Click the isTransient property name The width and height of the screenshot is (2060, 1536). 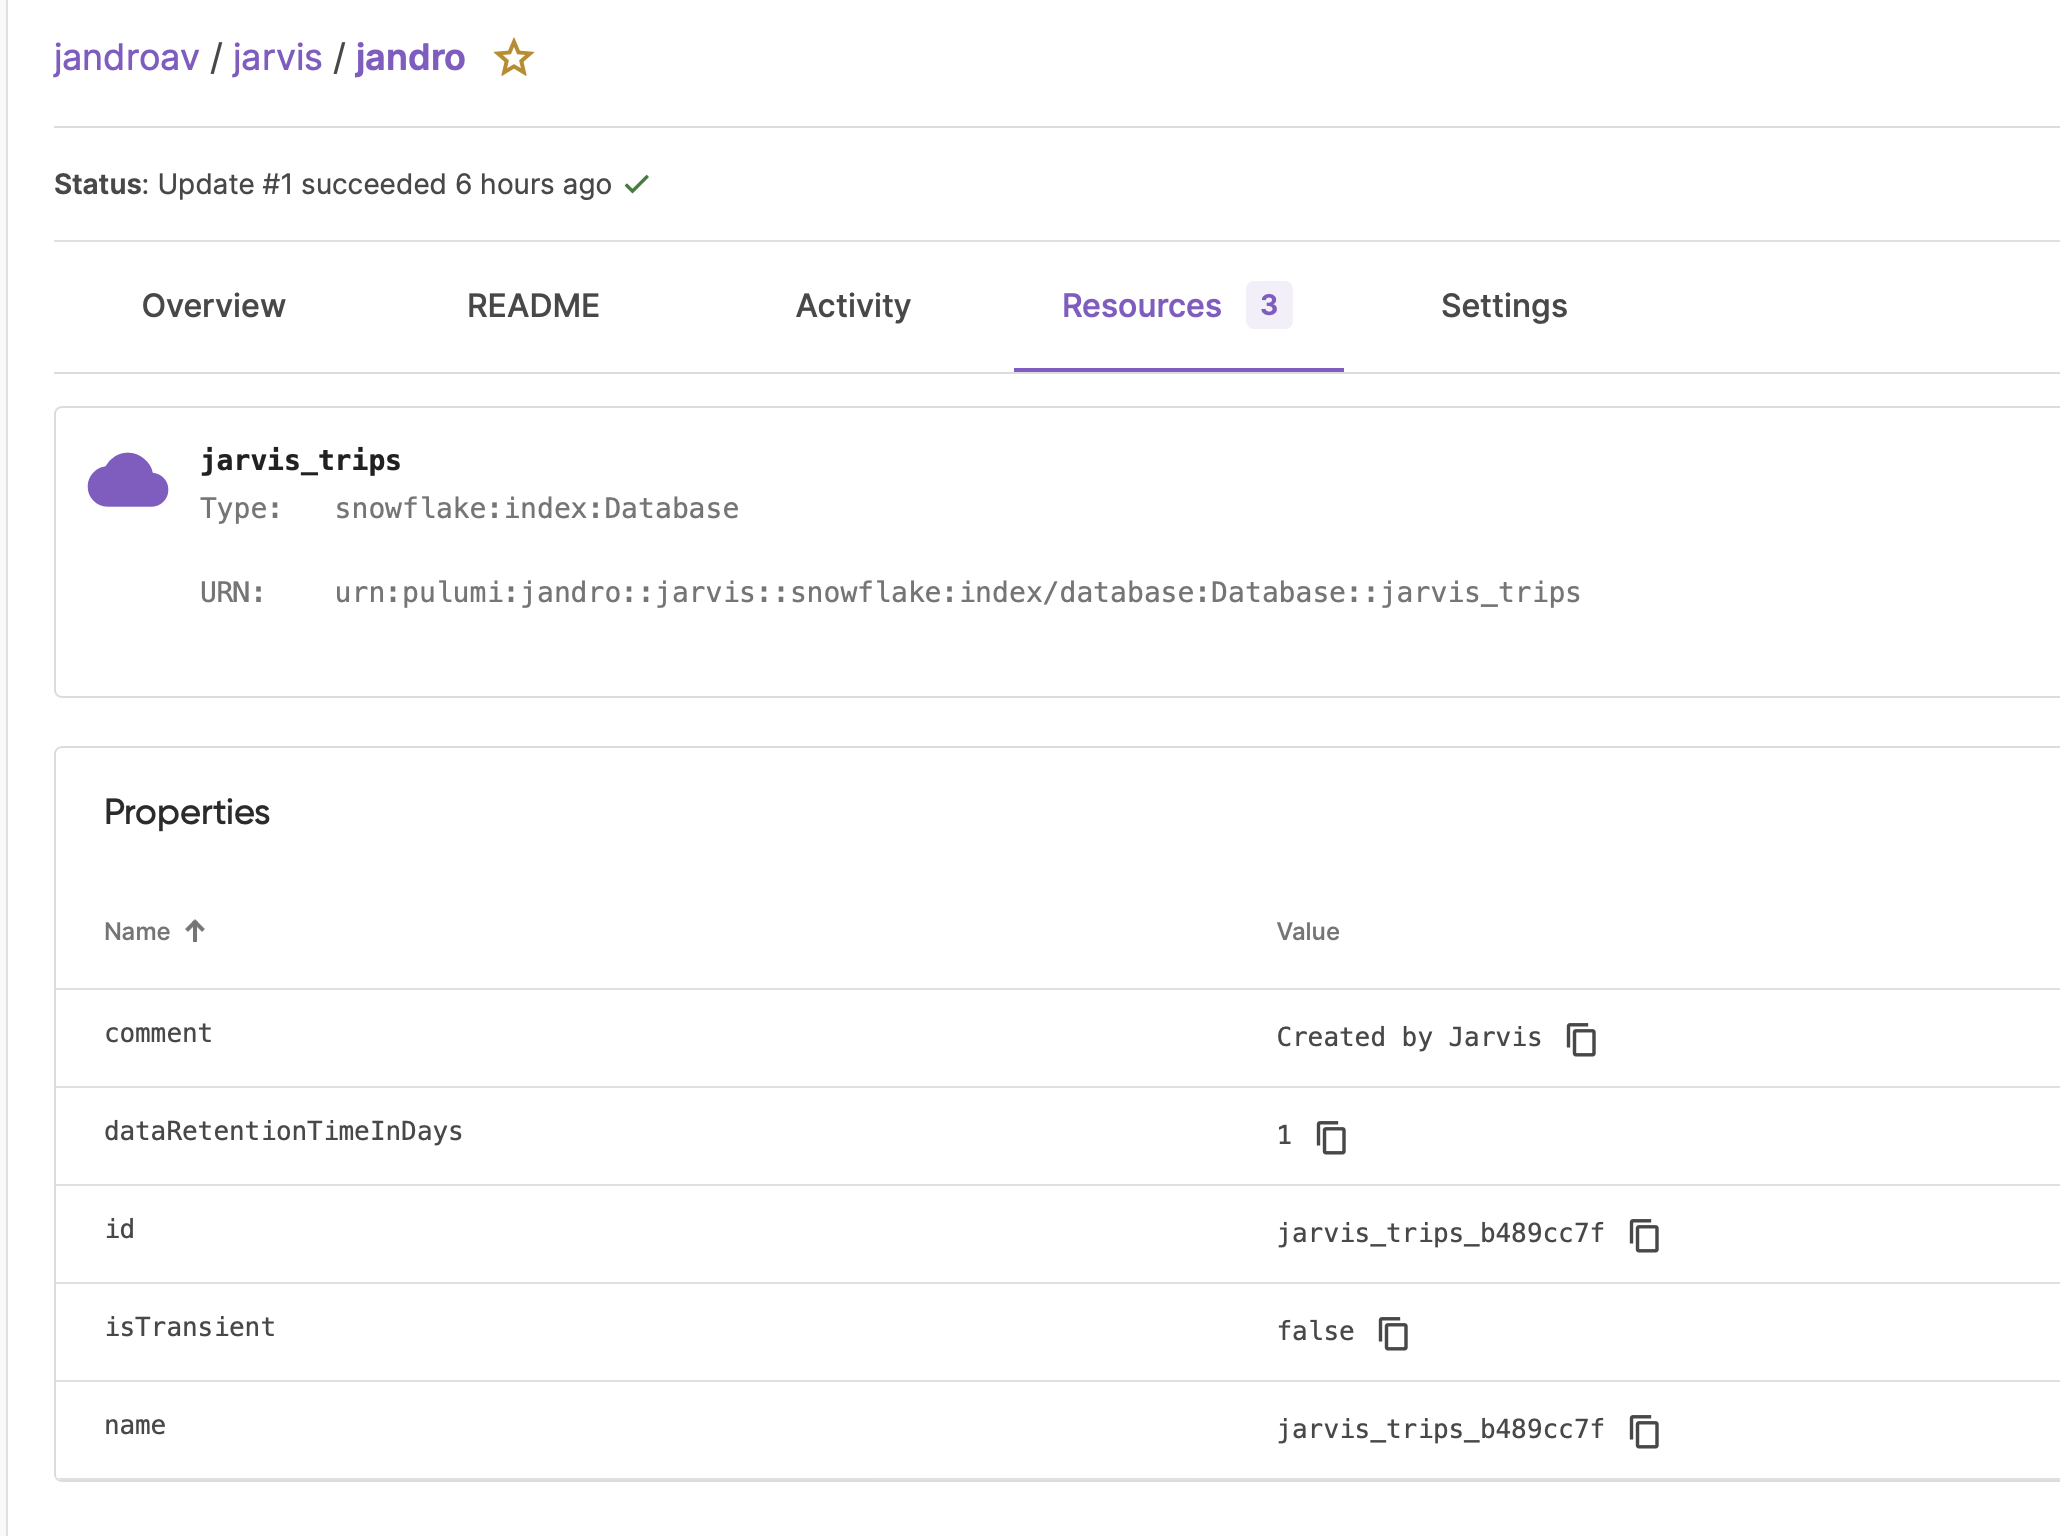click(x=190, y=1327)
